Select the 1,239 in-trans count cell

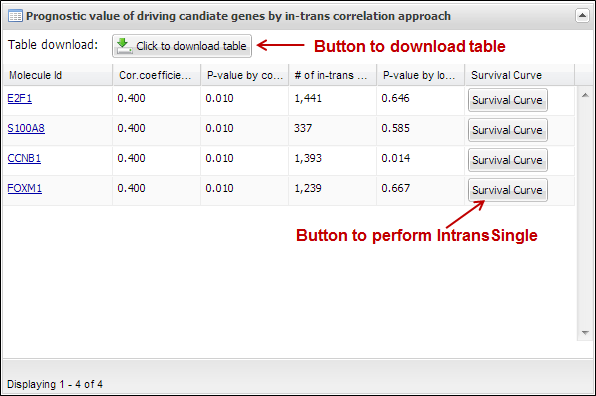click(x=333, y=190)
